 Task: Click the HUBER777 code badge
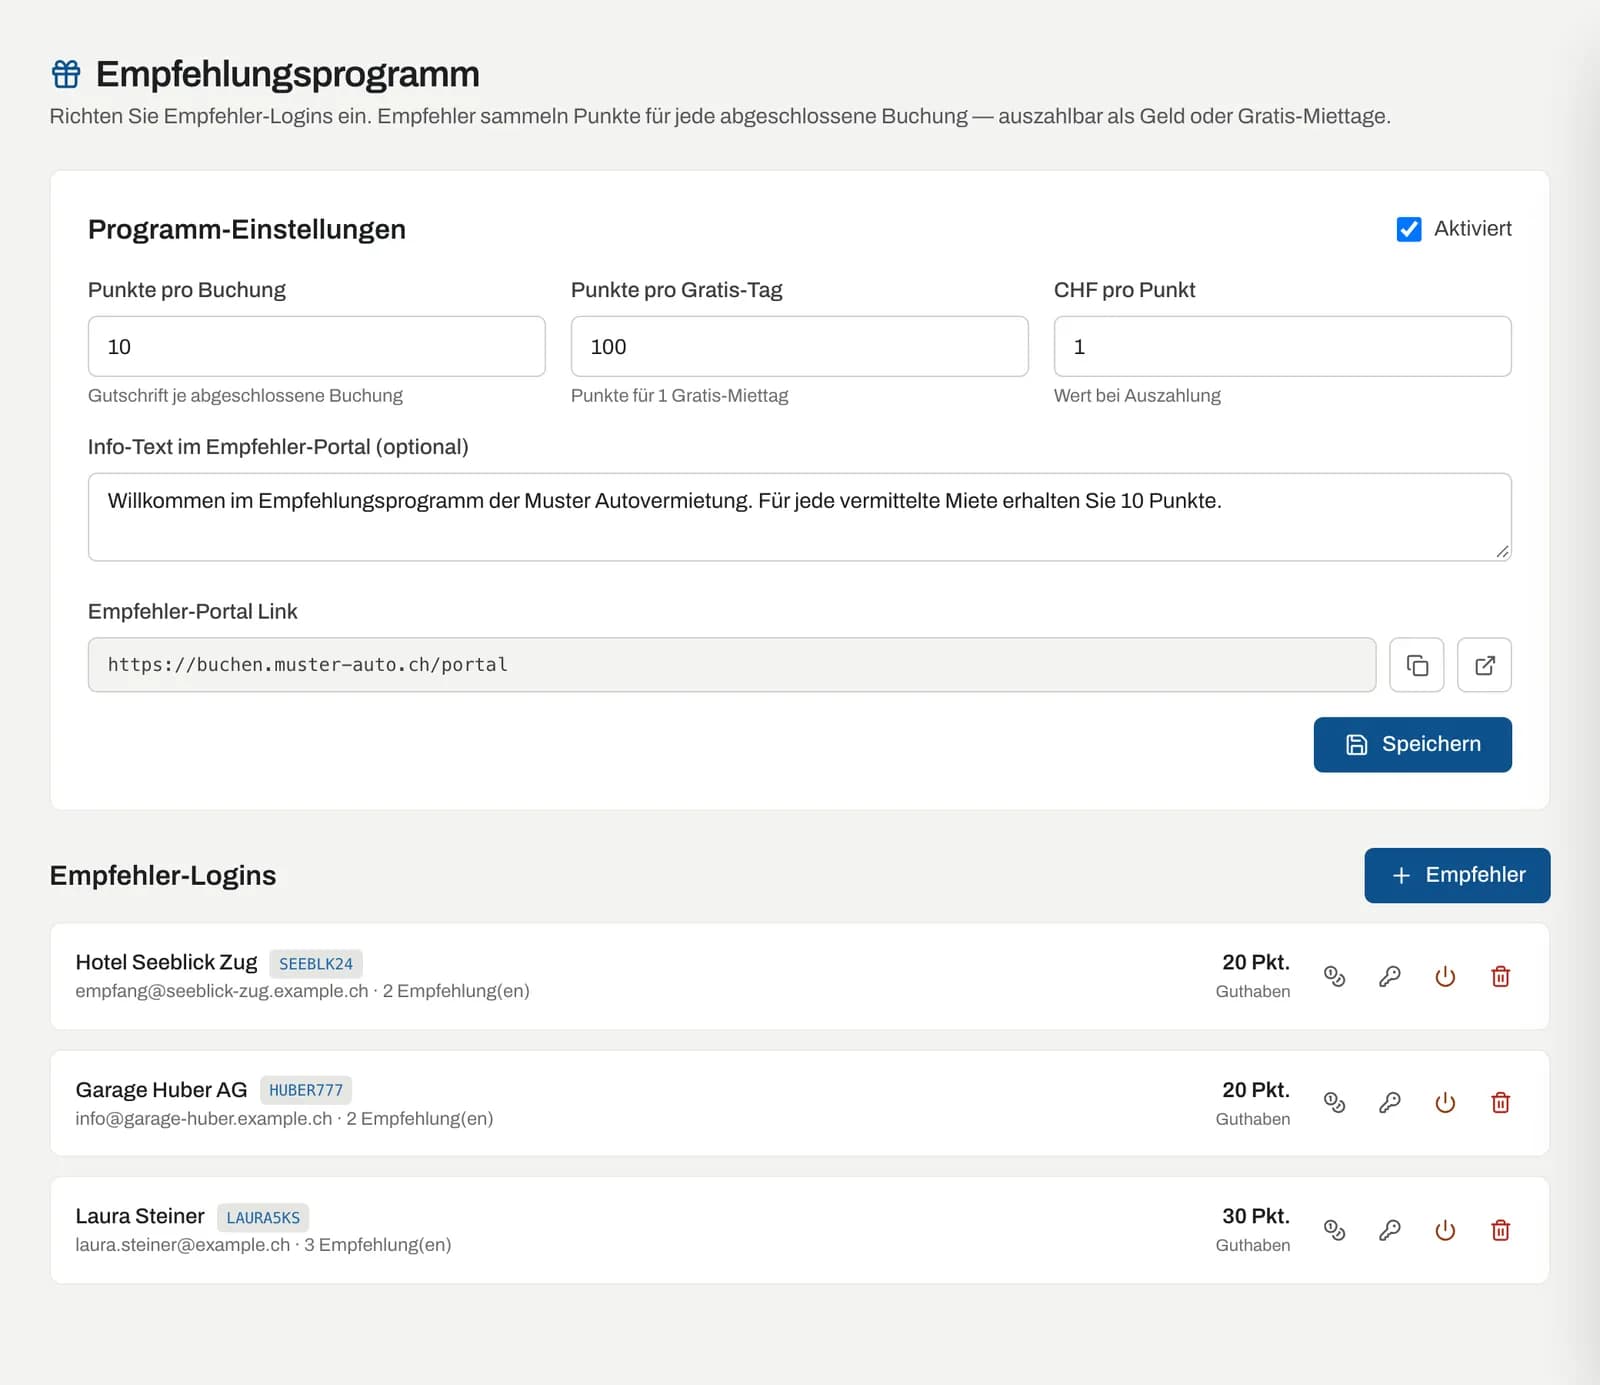pos(306,1090)
